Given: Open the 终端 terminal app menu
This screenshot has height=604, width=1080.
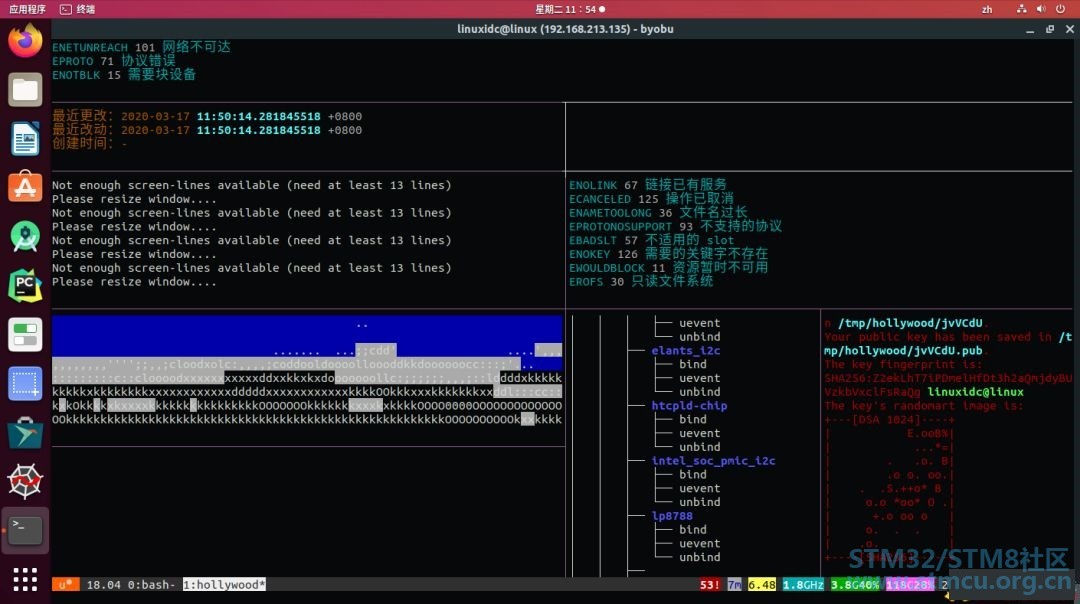Looking at the screenshot, I should coord(78,9).
